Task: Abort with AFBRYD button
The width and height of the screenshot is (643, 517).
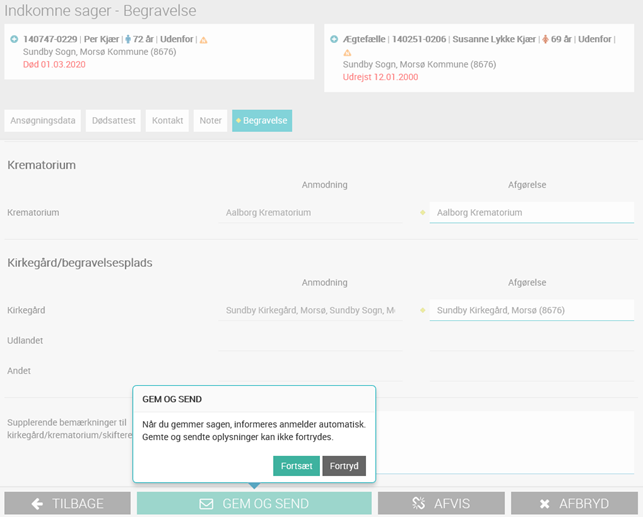Action: click(x=574, y=503)
